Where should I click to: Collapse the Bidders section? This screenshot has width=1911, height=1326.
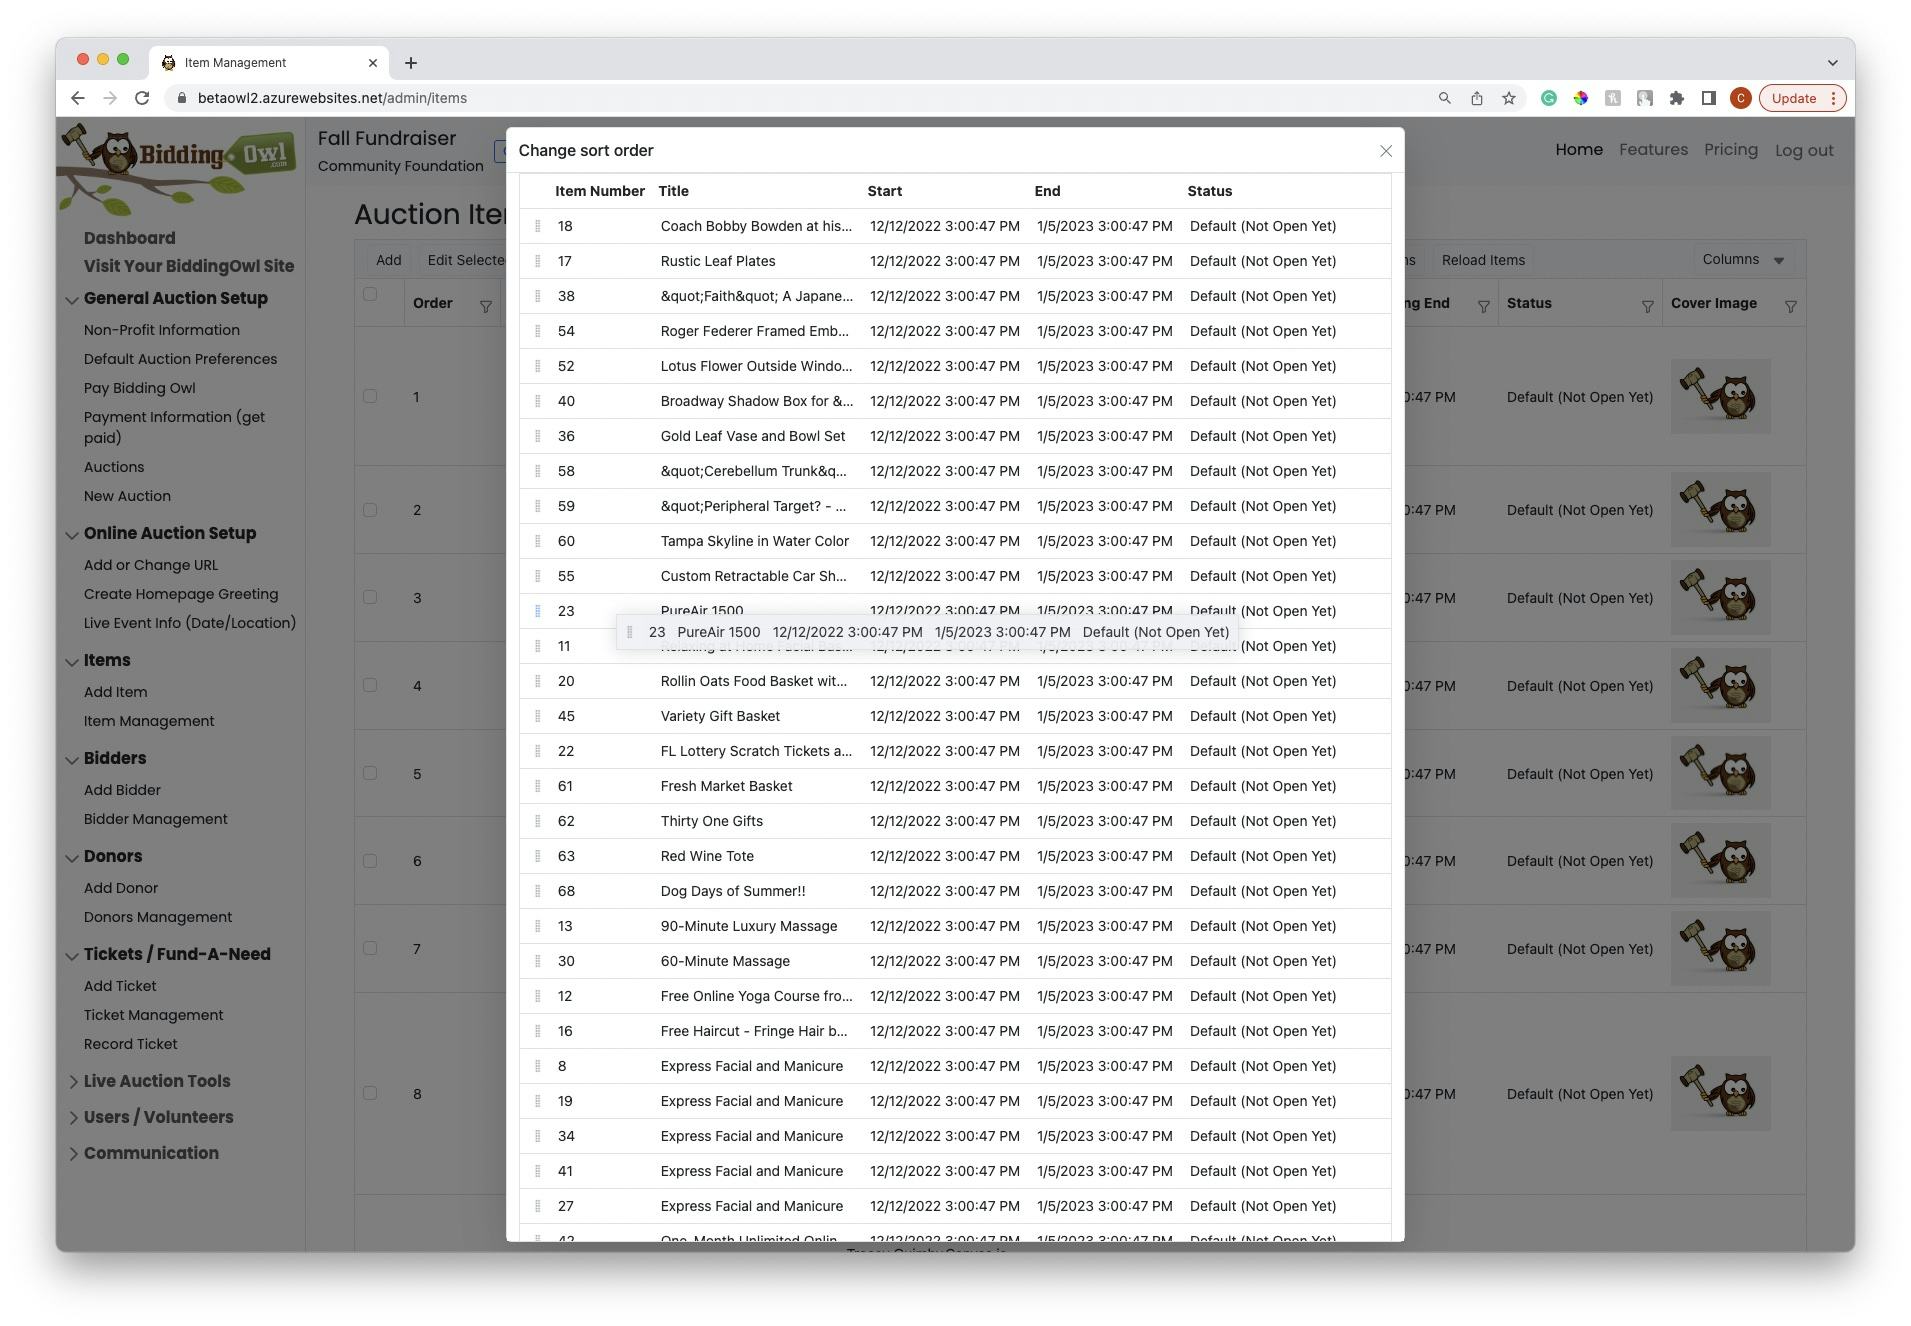(x=72, y=760)
